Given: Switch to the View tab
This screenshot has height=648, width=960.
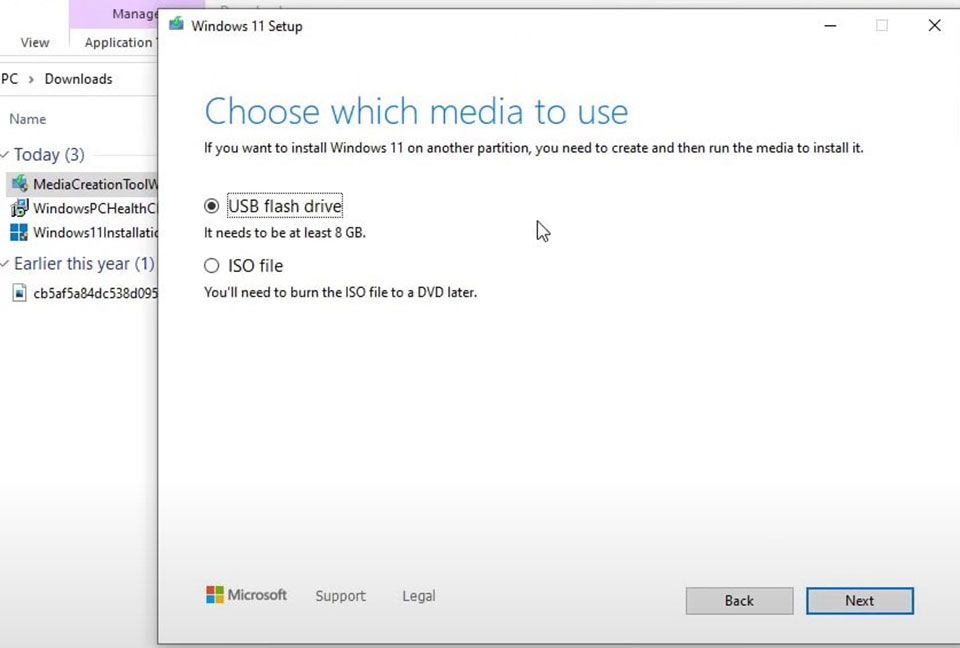Looking at the screenshot, I should click(35, 42).
